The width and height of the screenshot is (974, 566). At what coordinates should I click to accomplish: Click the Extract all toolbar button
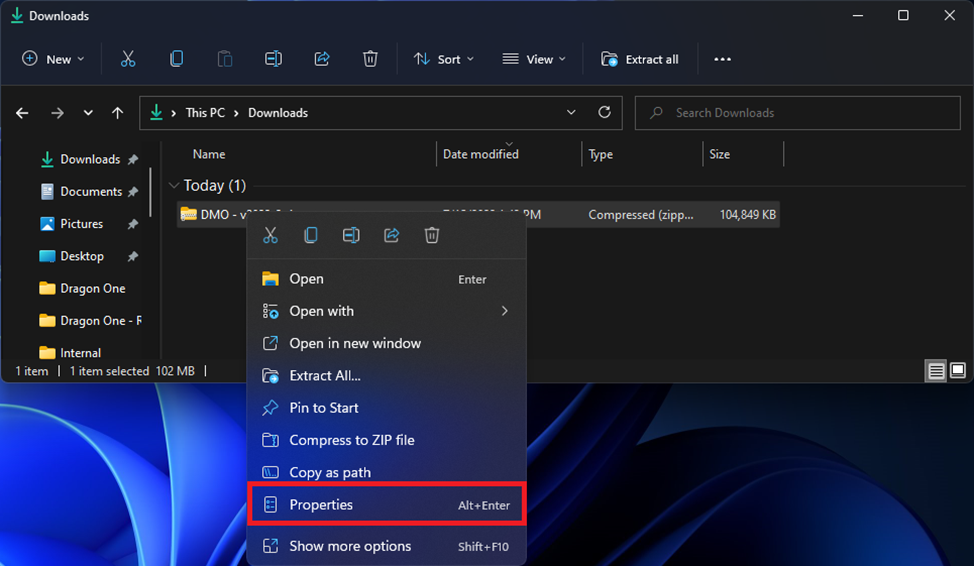tap(640, 59)
